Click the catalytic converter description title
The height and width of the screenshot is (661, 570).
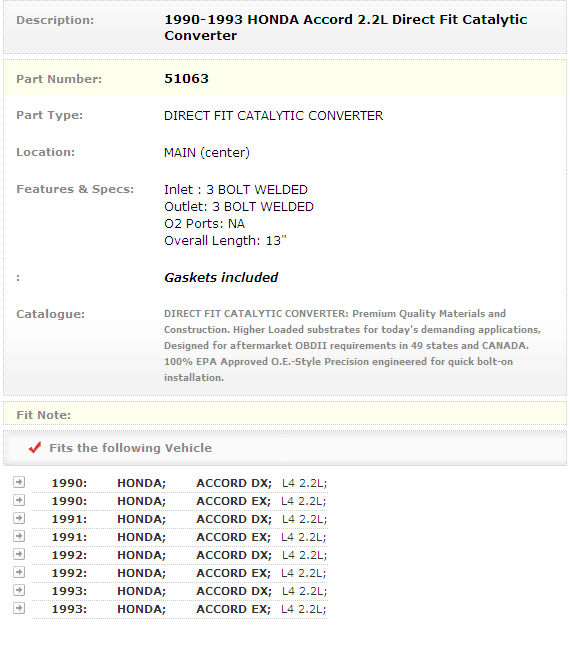[x=346, y=27]
